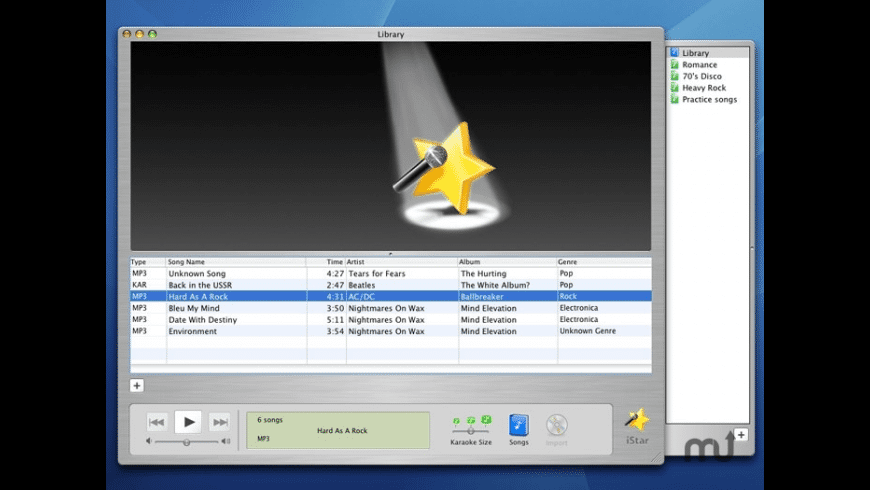This screenshot has width=870, height=490.
Task: Click the loud volume speaker icon
Action: [x=225, y=441]
